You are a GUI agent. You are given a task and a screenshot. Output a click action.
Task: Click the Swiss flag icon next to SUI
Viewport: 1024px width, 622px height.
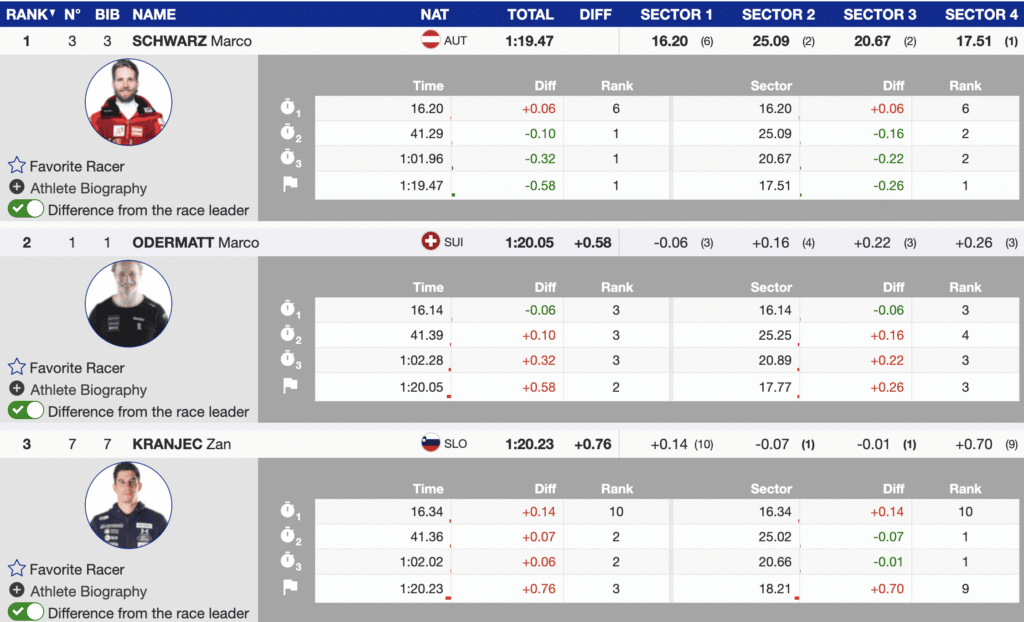(431, 242)
